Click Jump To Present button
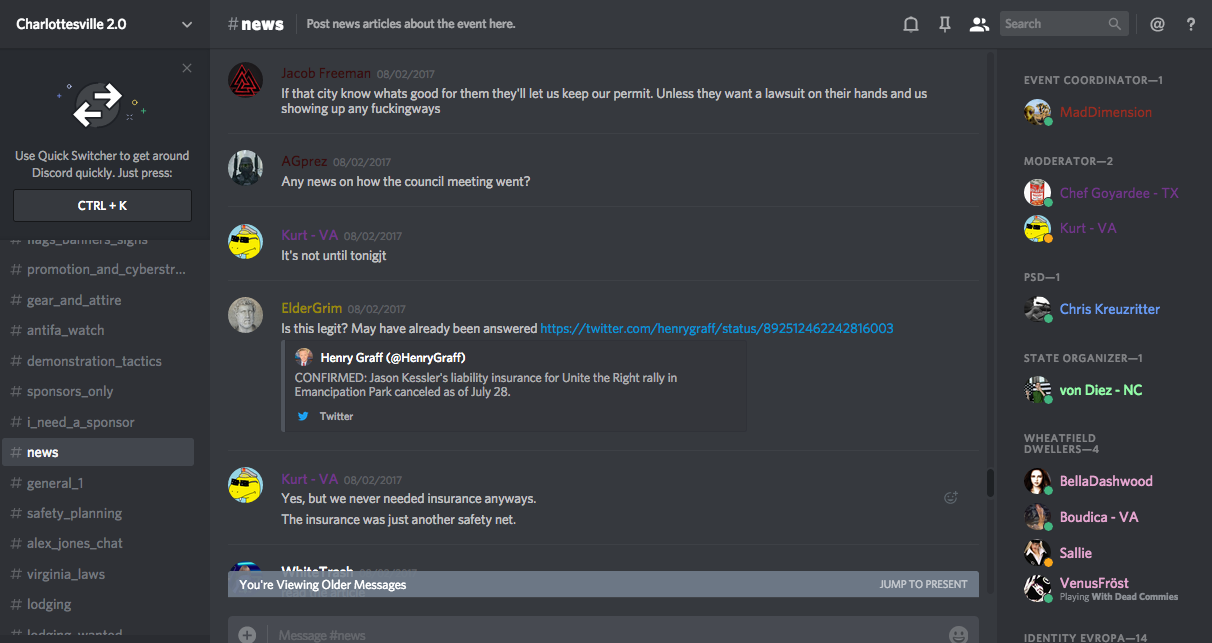The image size is (1212, 643). (x=923, y=584)
